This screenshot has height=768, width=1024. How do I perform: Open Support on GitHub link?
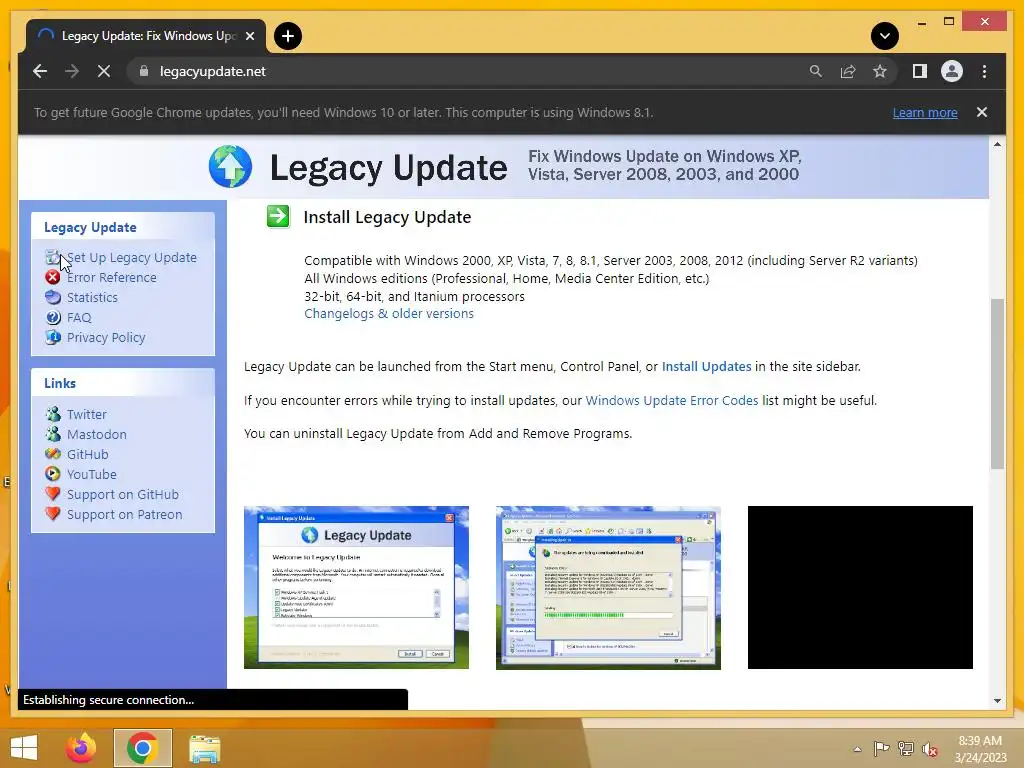pos(123,494)
